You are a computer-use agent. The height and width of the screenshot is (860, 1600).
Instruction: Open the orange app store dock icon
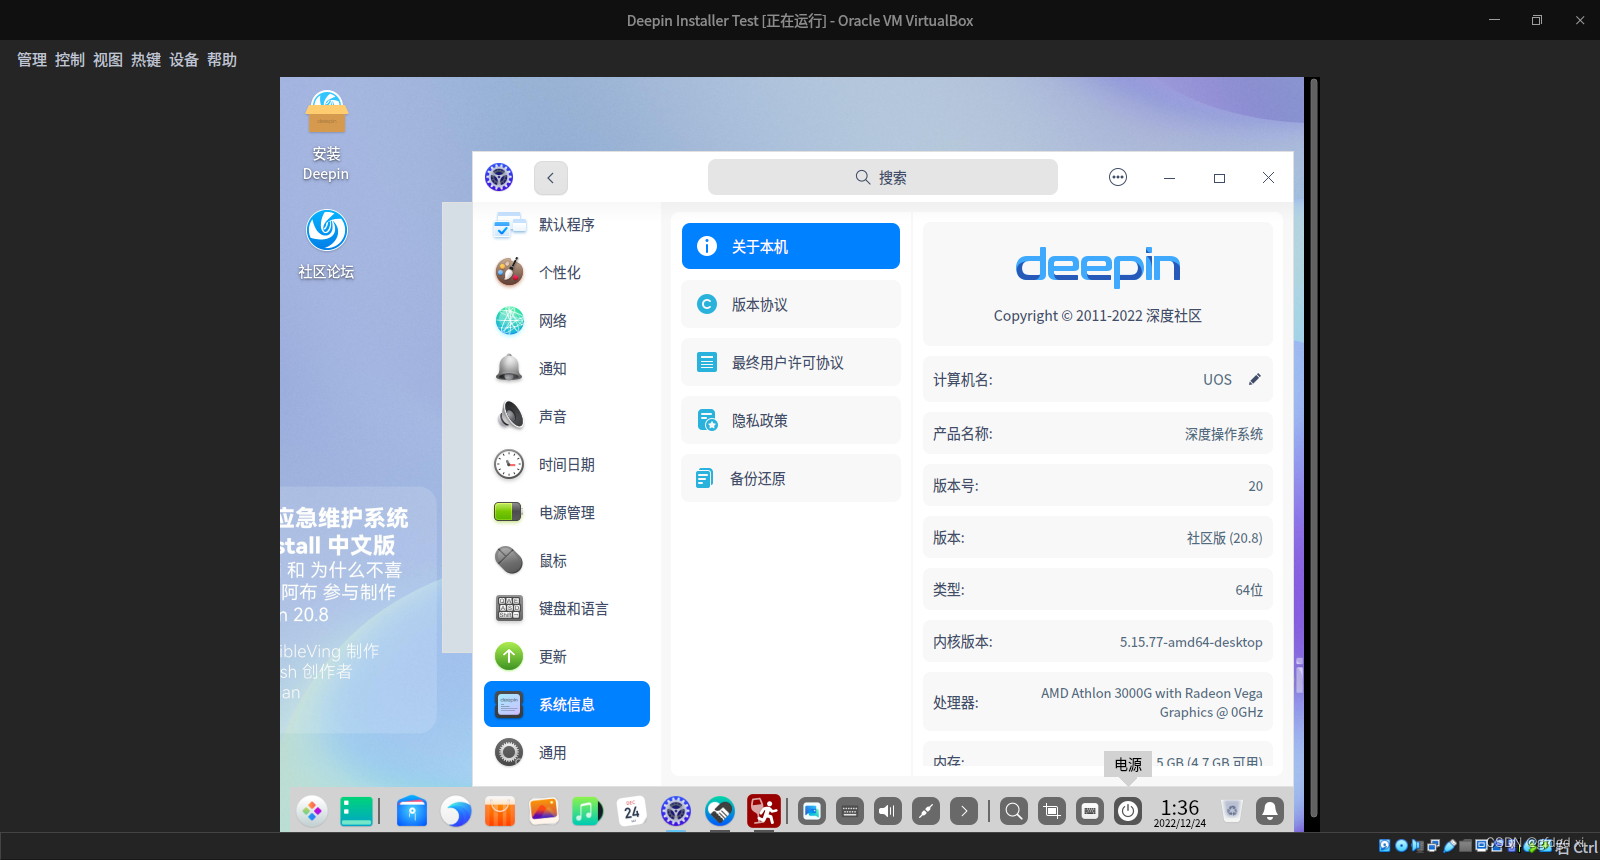coord(500,811)
